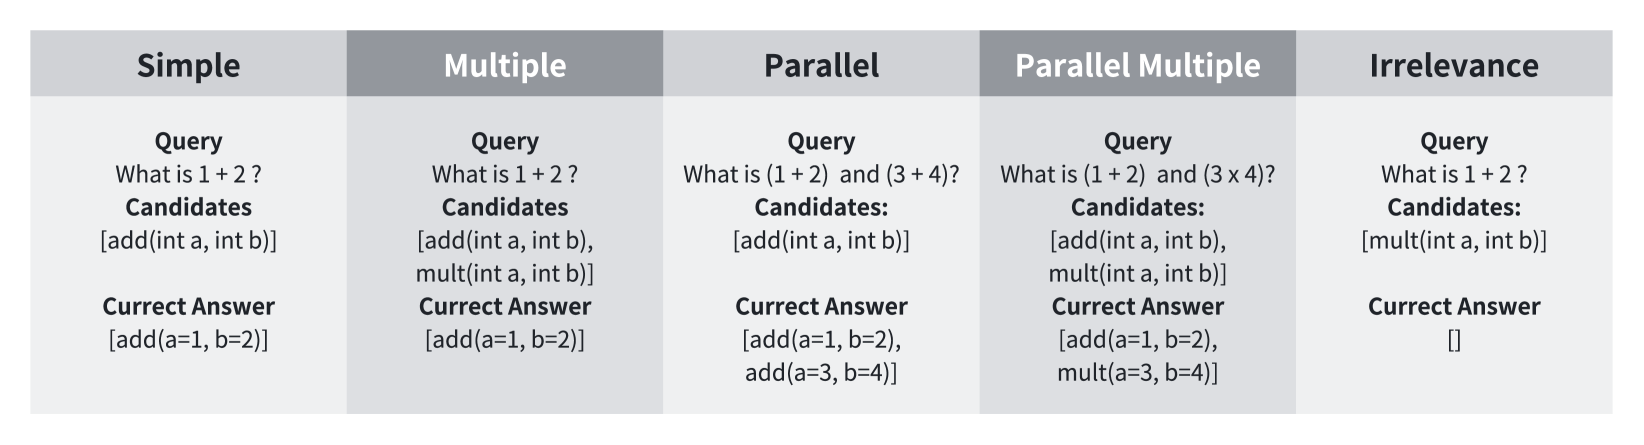Click the empty answer '[]' under Irrelevance

(x=1453, y=340)
